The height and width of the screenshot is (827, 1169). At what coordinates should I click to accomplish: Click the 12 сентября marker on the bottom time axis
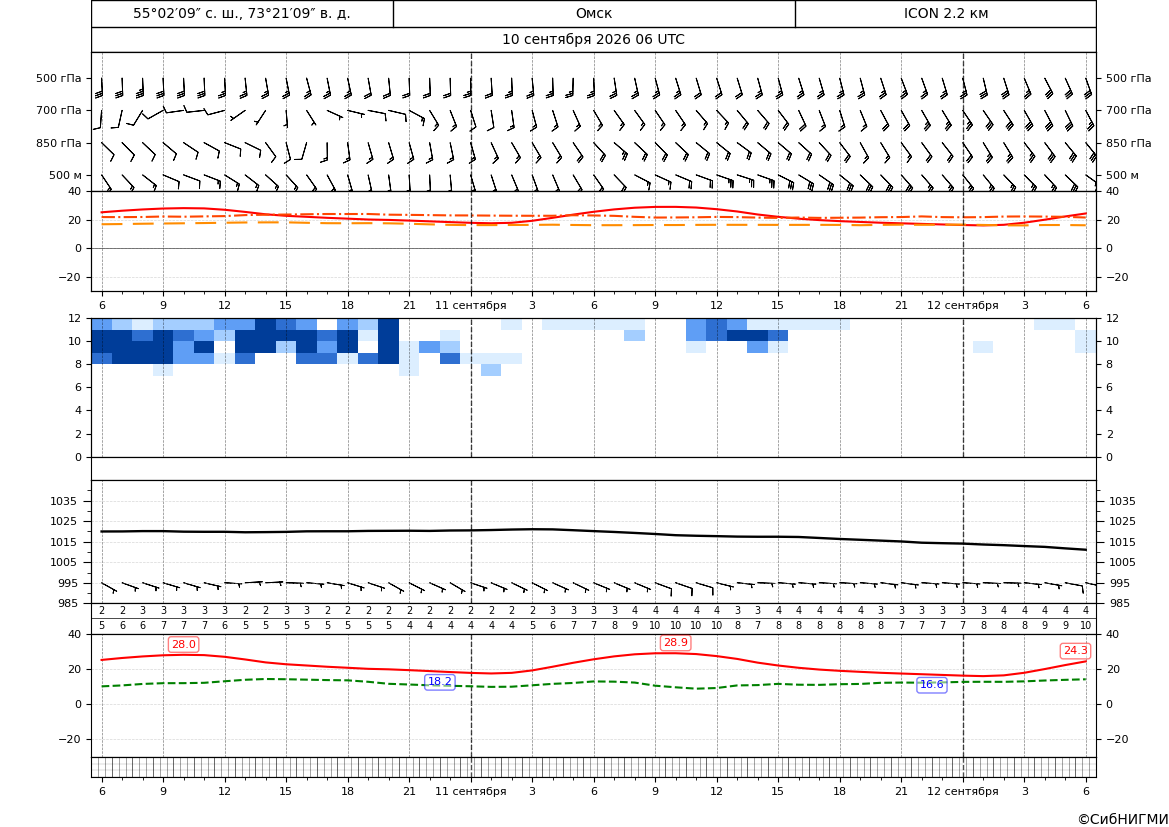coord(962,791)
